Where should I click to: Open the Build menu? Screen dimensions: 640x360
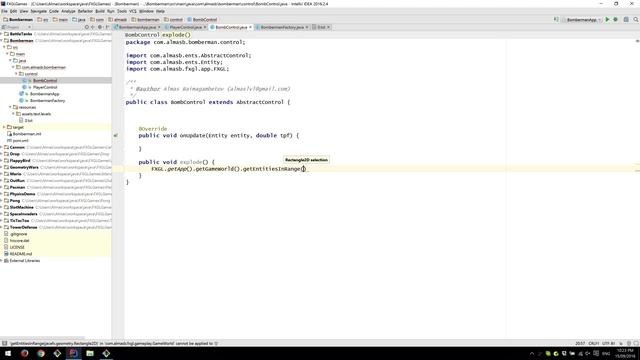(x=100, y=11)
